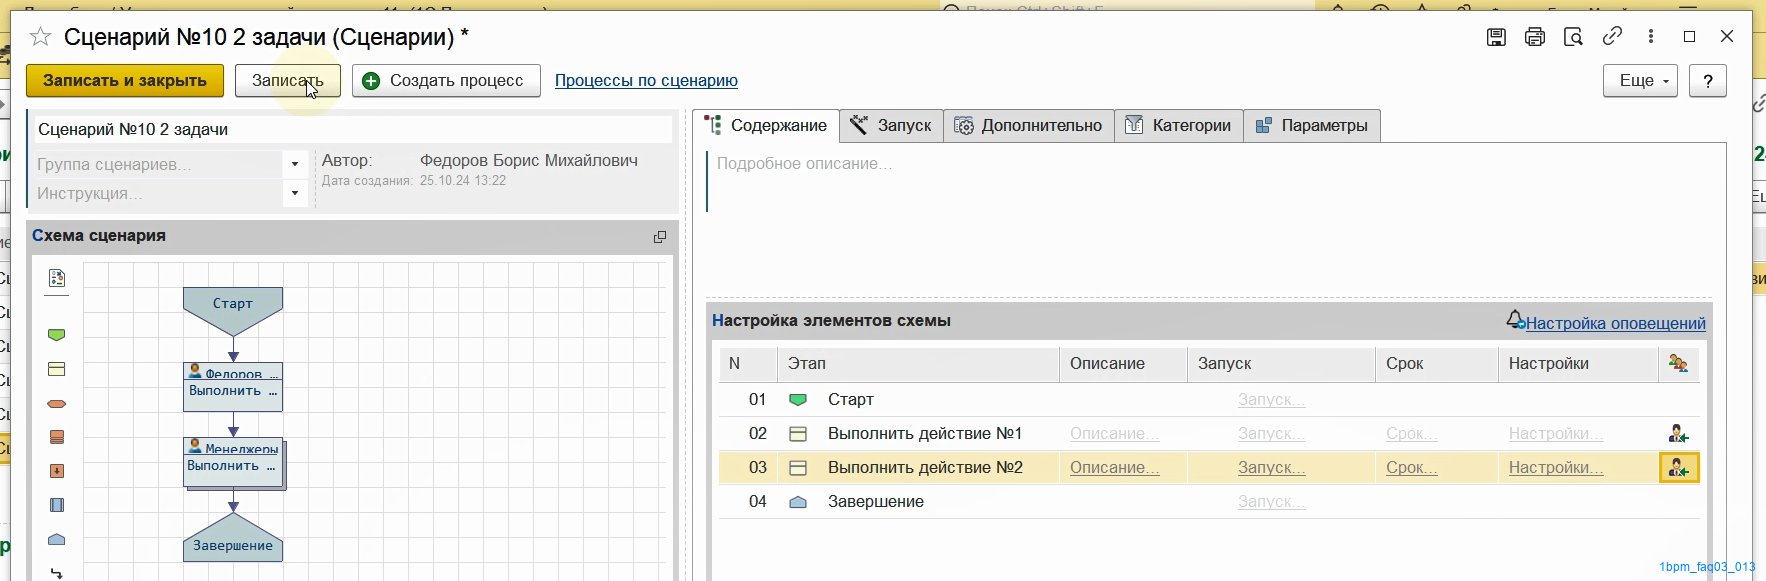Pop out the Схема сценария panel
Viewport: 1766px width, 581px height.
click(x=660, y=237)
